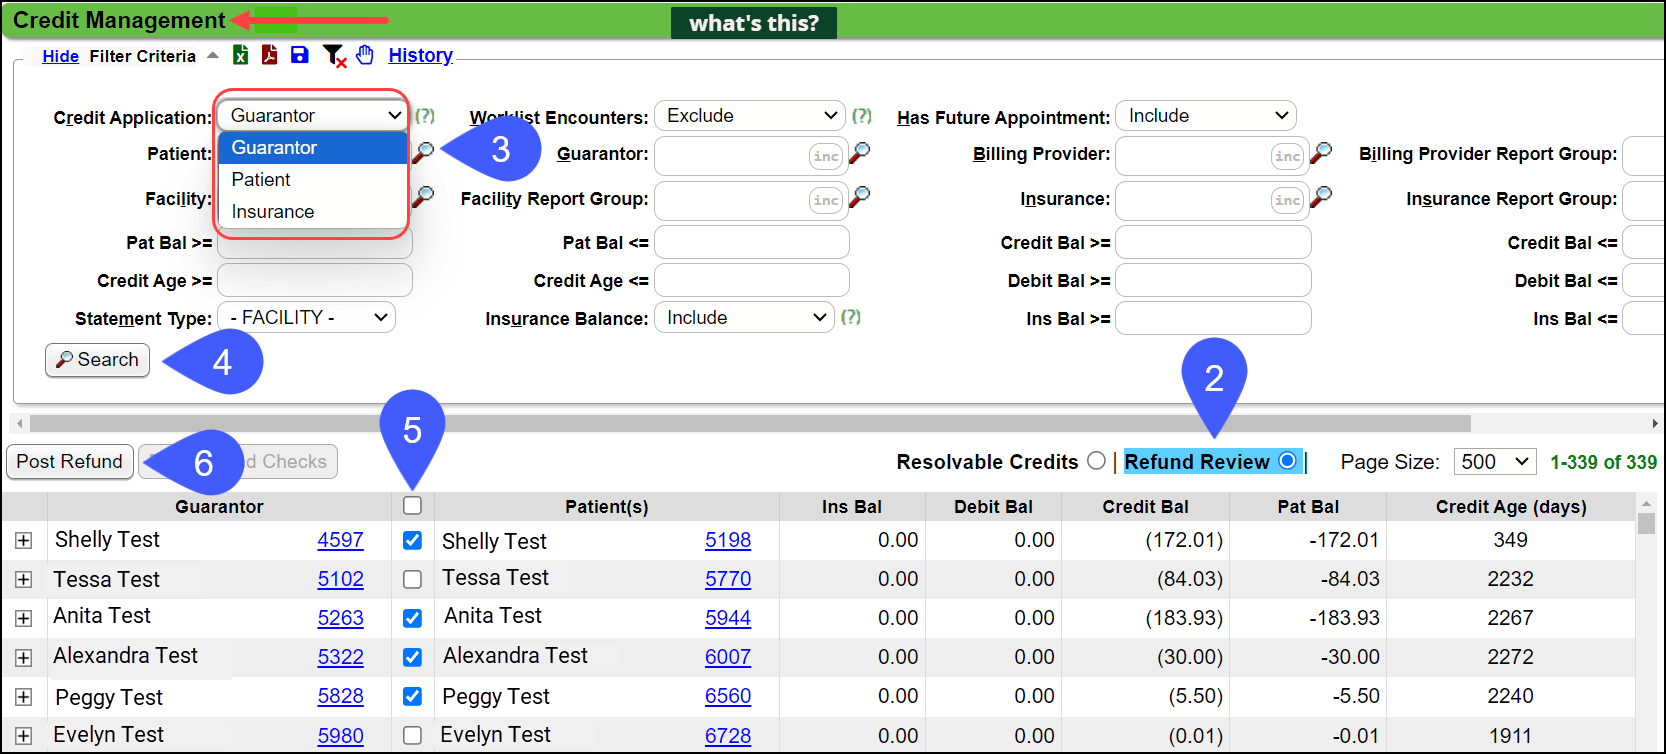Expand the Anita Test guarantor row
Image resolution: width=1666 pixels, height=755 pixels.
coord(24,619)
